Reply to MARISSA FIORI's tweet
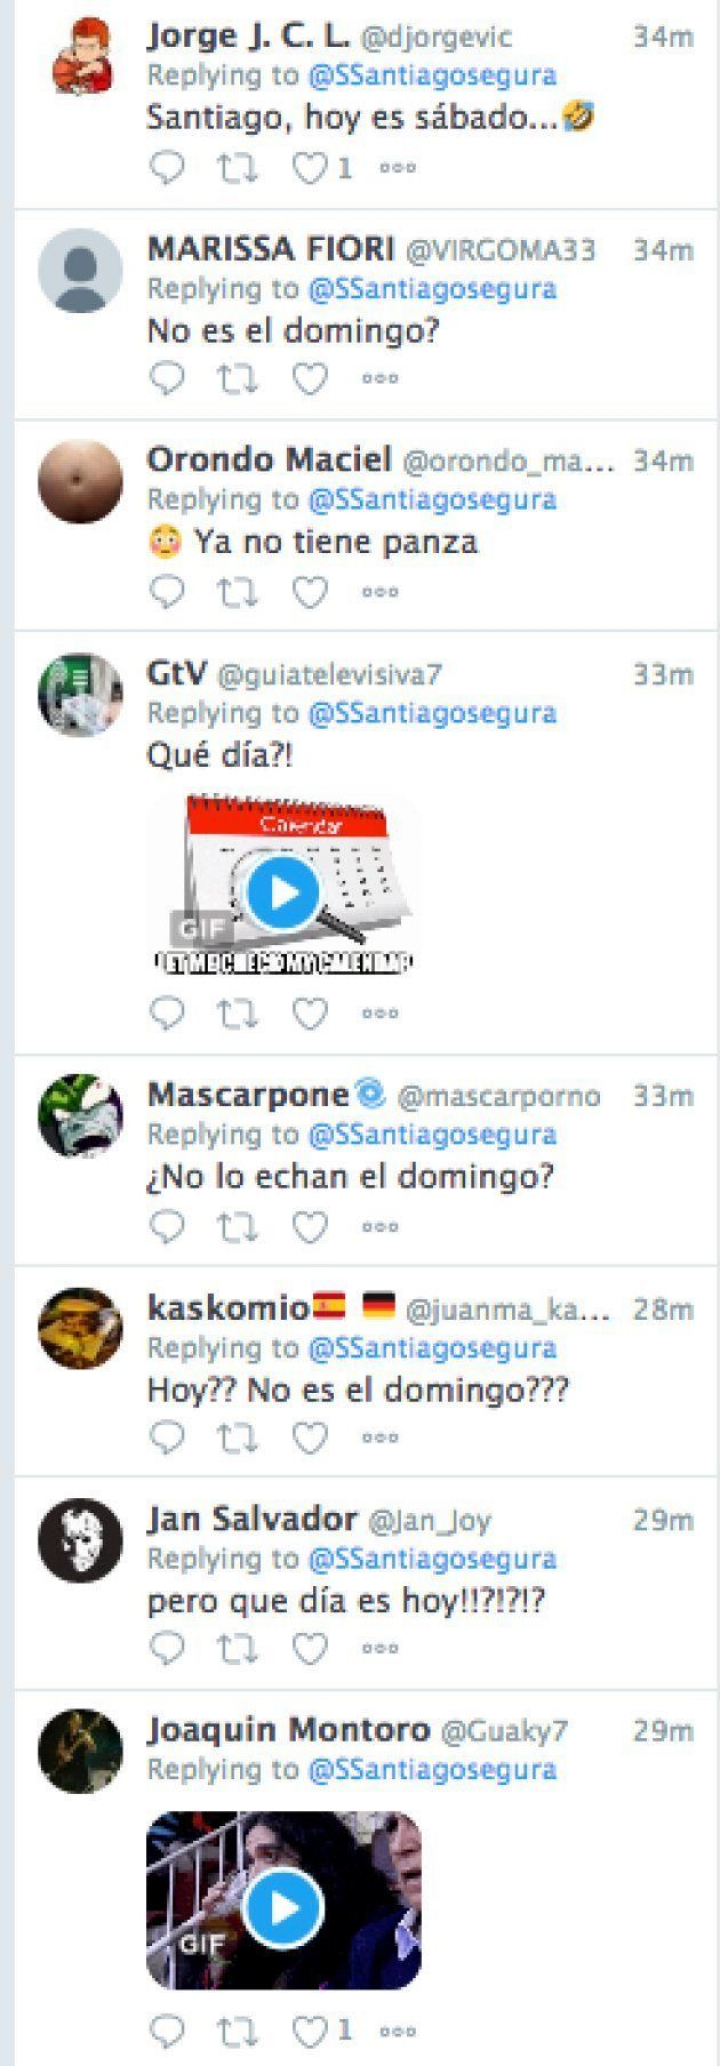720x2066 pixels. click(x=167, y=378)
